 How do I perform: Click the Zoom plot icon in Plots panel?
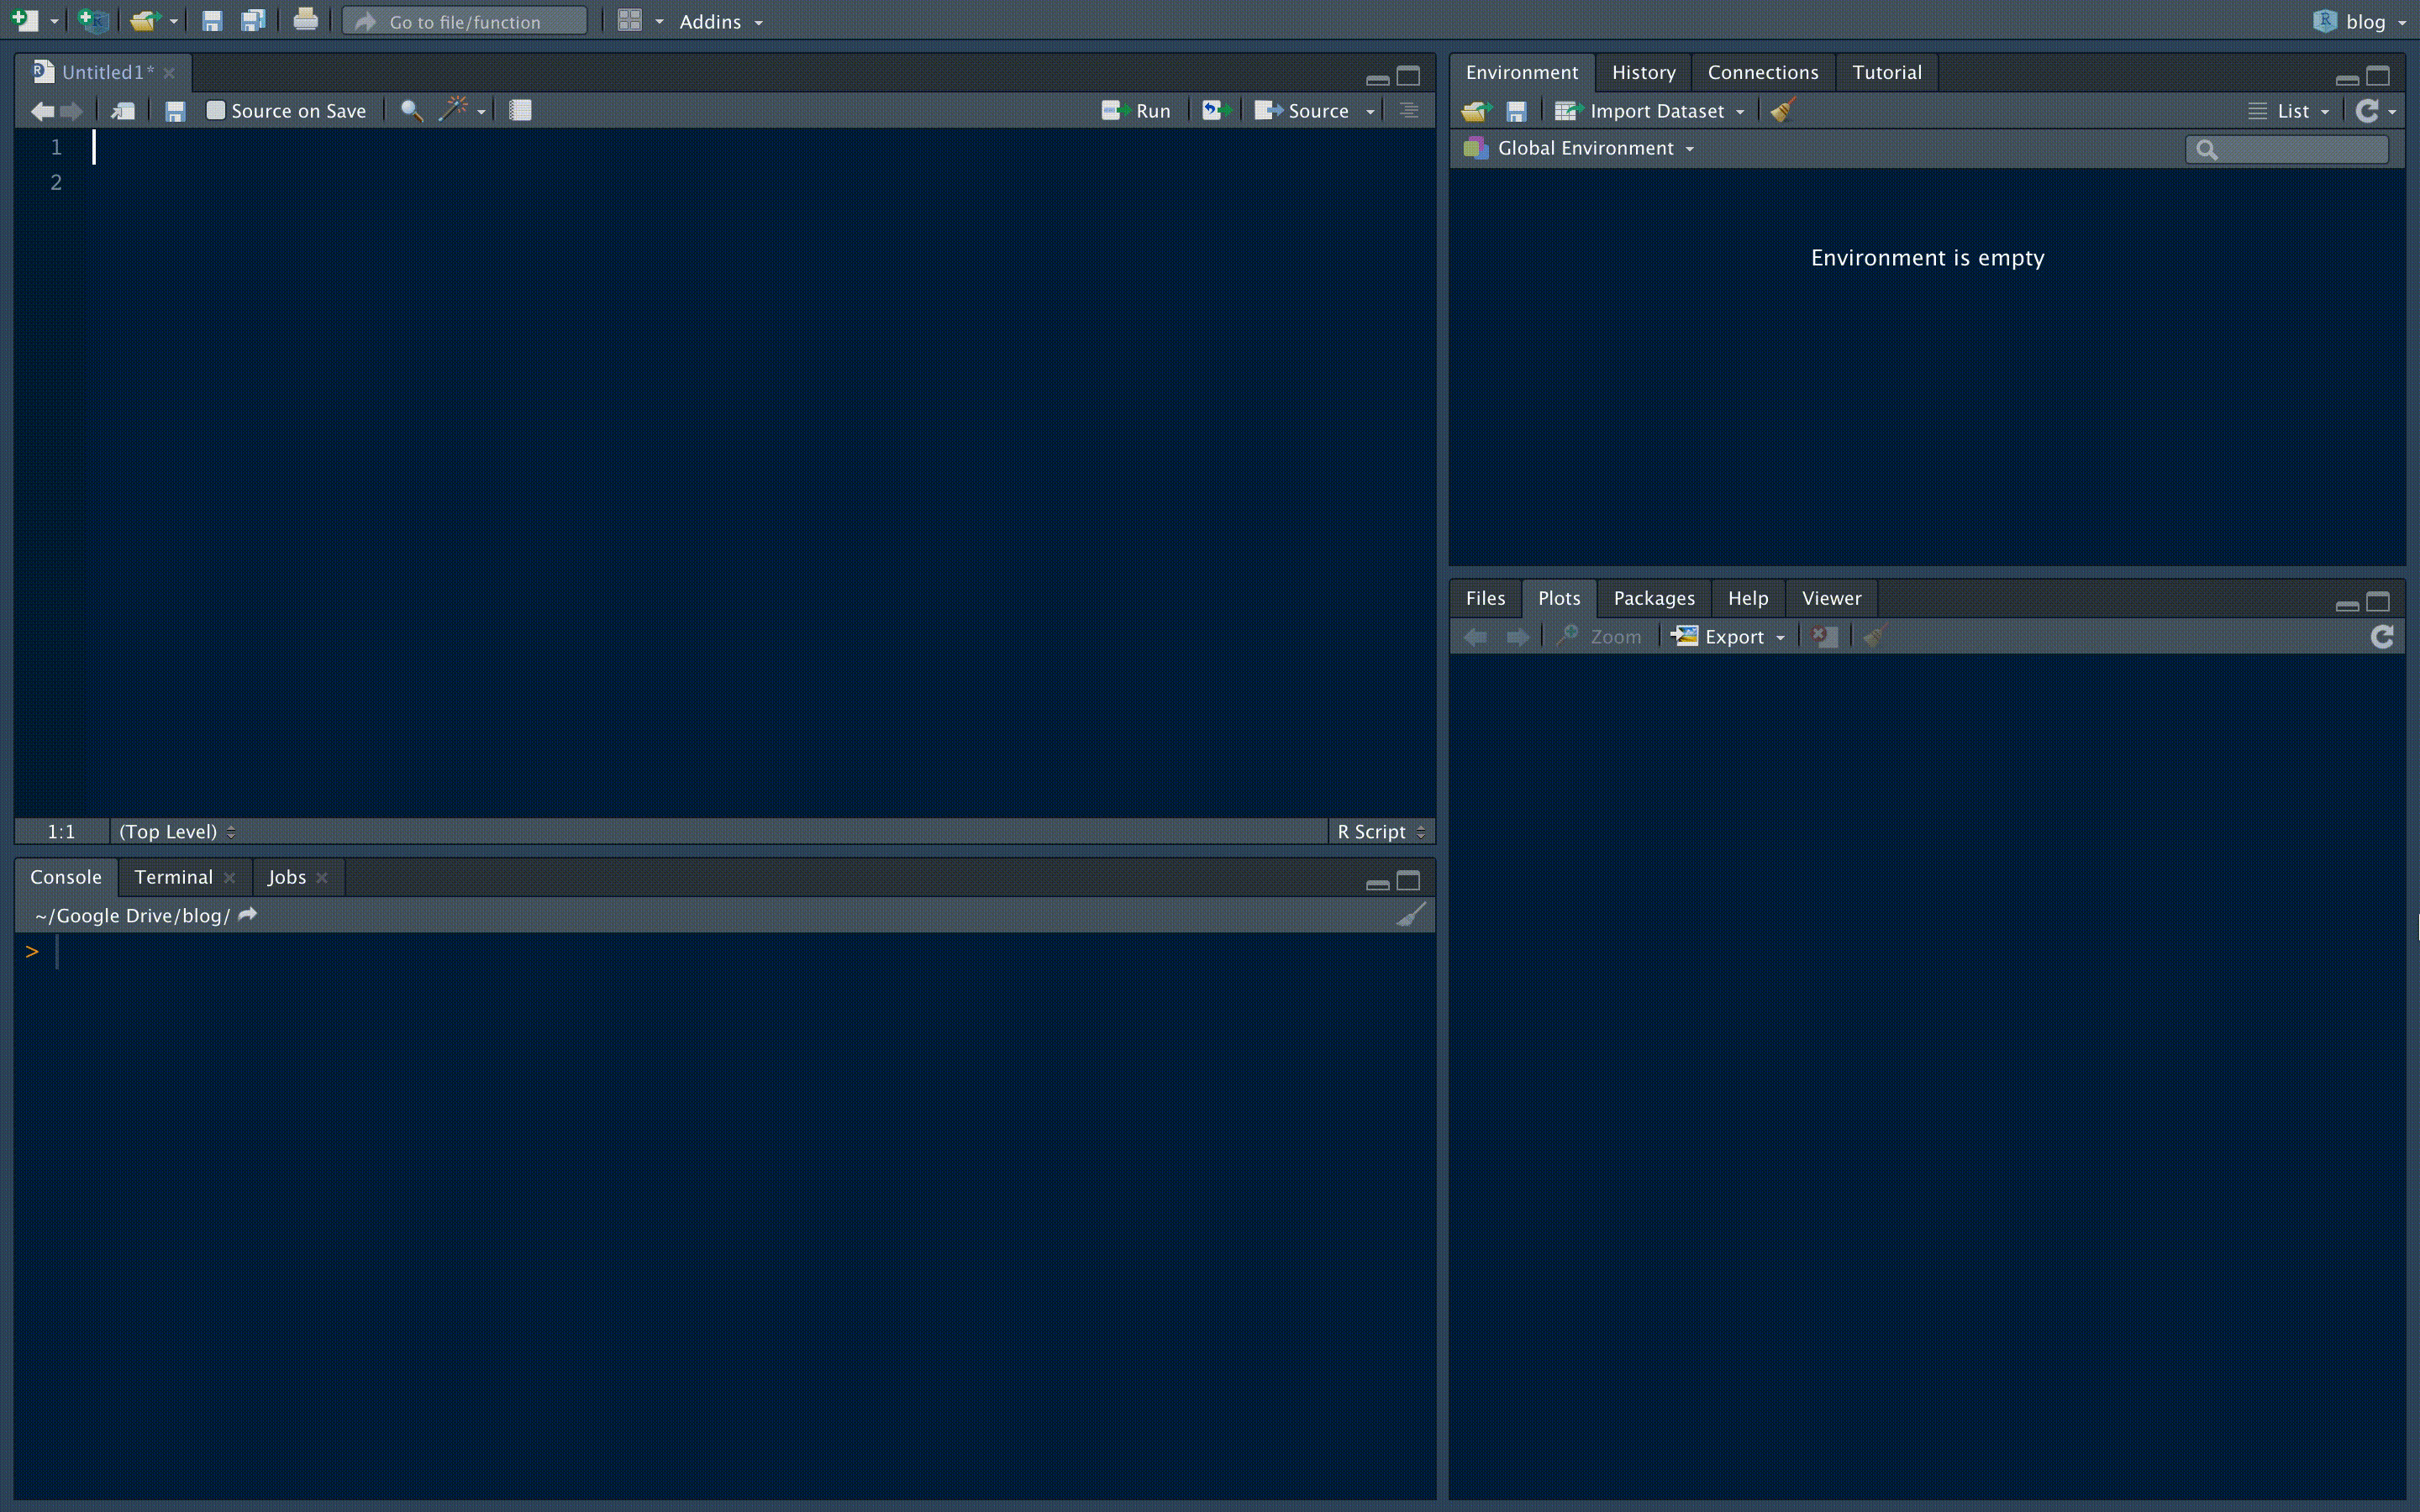coord(1599,636)
